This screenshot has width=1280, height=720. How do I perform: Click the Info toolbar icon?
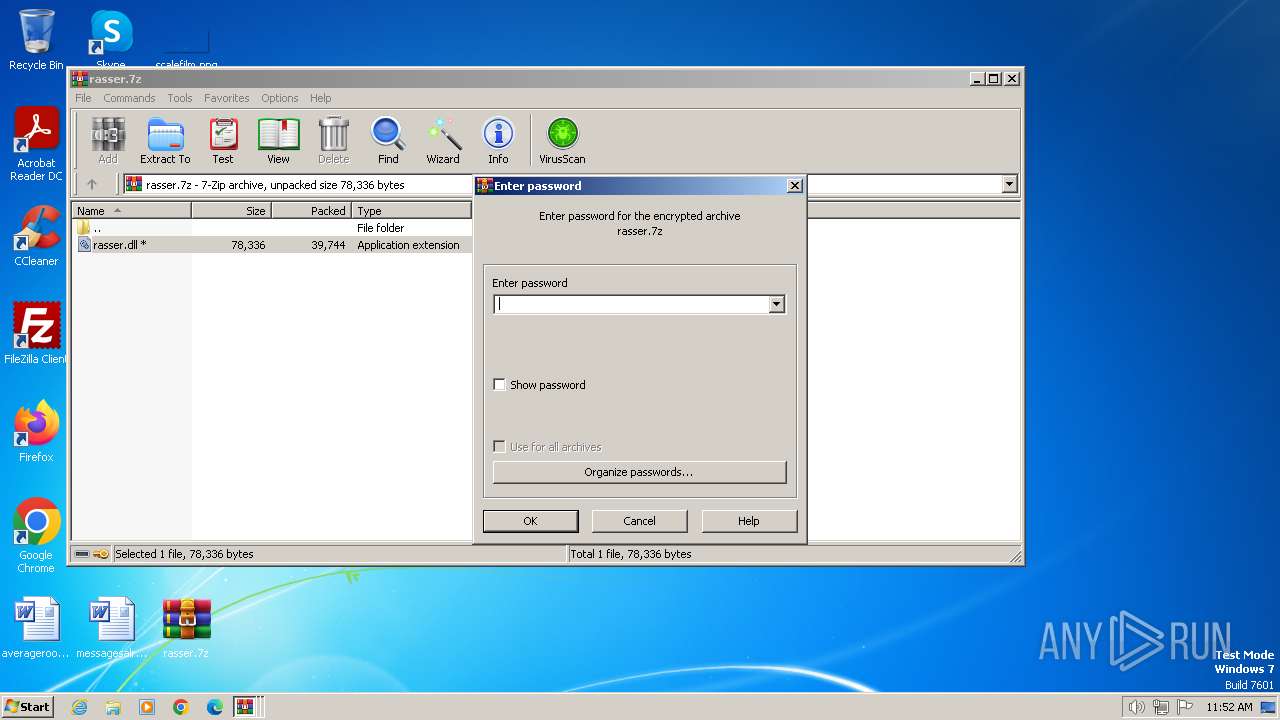(x=498, y=140)
